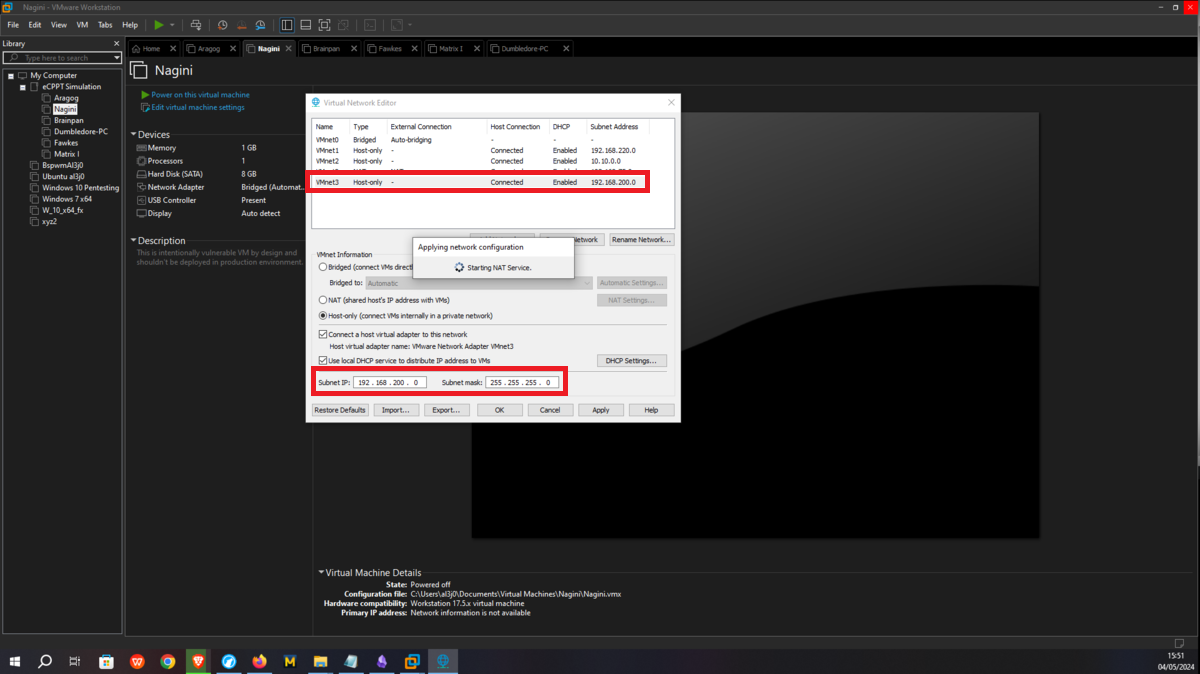Click the Rename Network button
Image resolution: width=1200 pixels, height=674 pixels.
tap(641, 240)
